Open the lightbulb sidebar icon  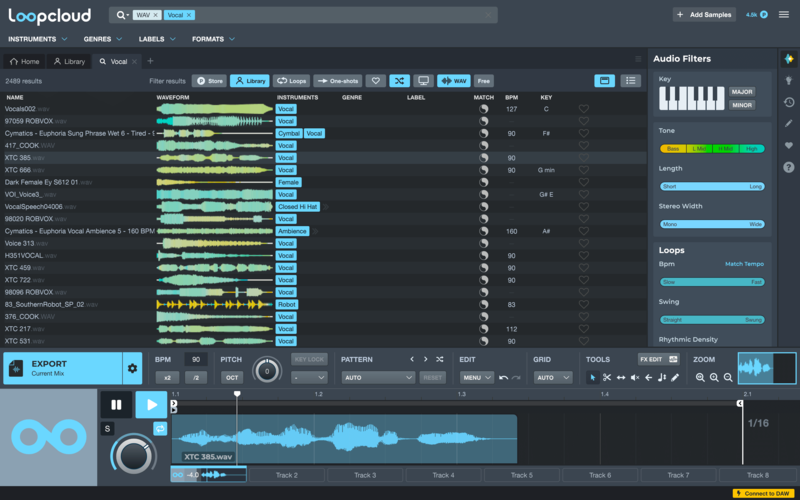tap(789, 81)
